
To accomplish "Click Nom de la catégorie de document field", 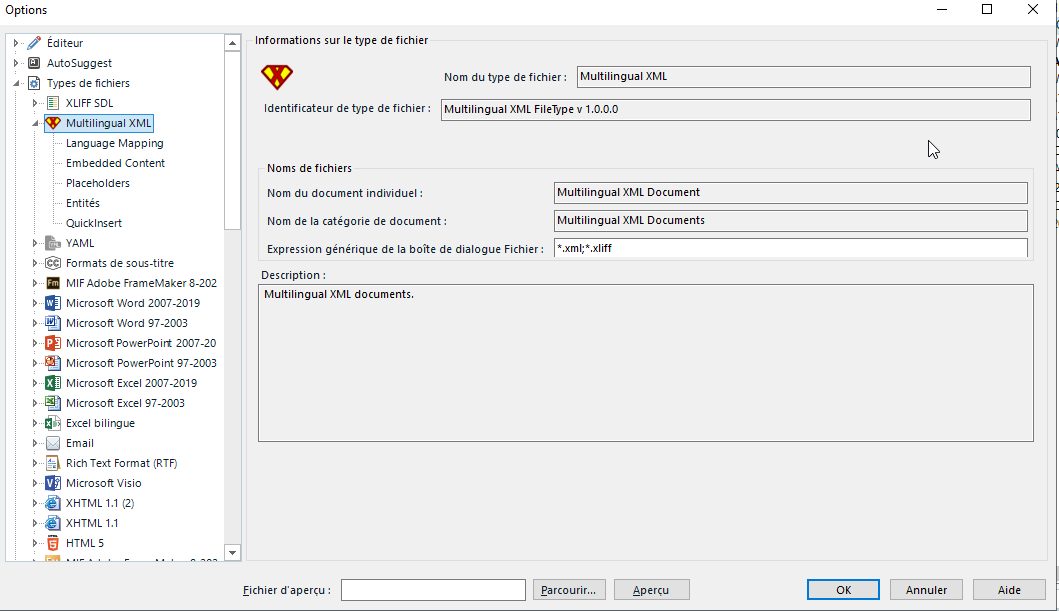I will tap(791, 221).
